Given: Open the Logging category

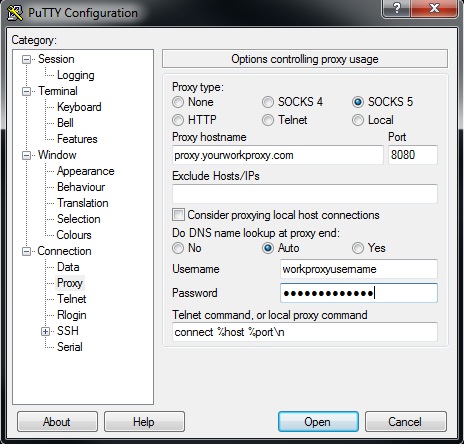Looking at the screenshot, I should pyautogui.click(x=76, y=75).
